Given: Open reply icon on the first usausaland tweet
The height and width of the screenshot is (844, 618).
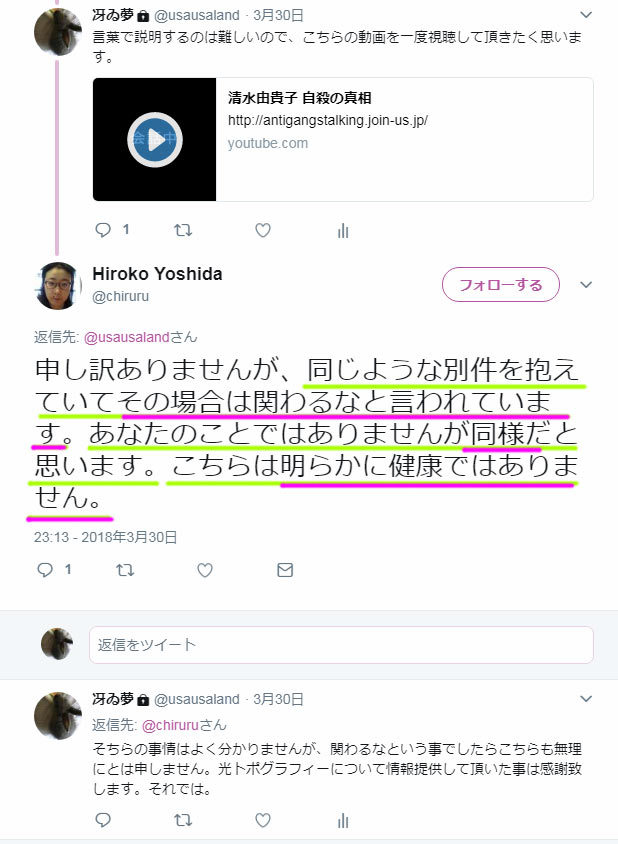Looking at the screenshot, I should pyautogui.click(x=103, y=230).
